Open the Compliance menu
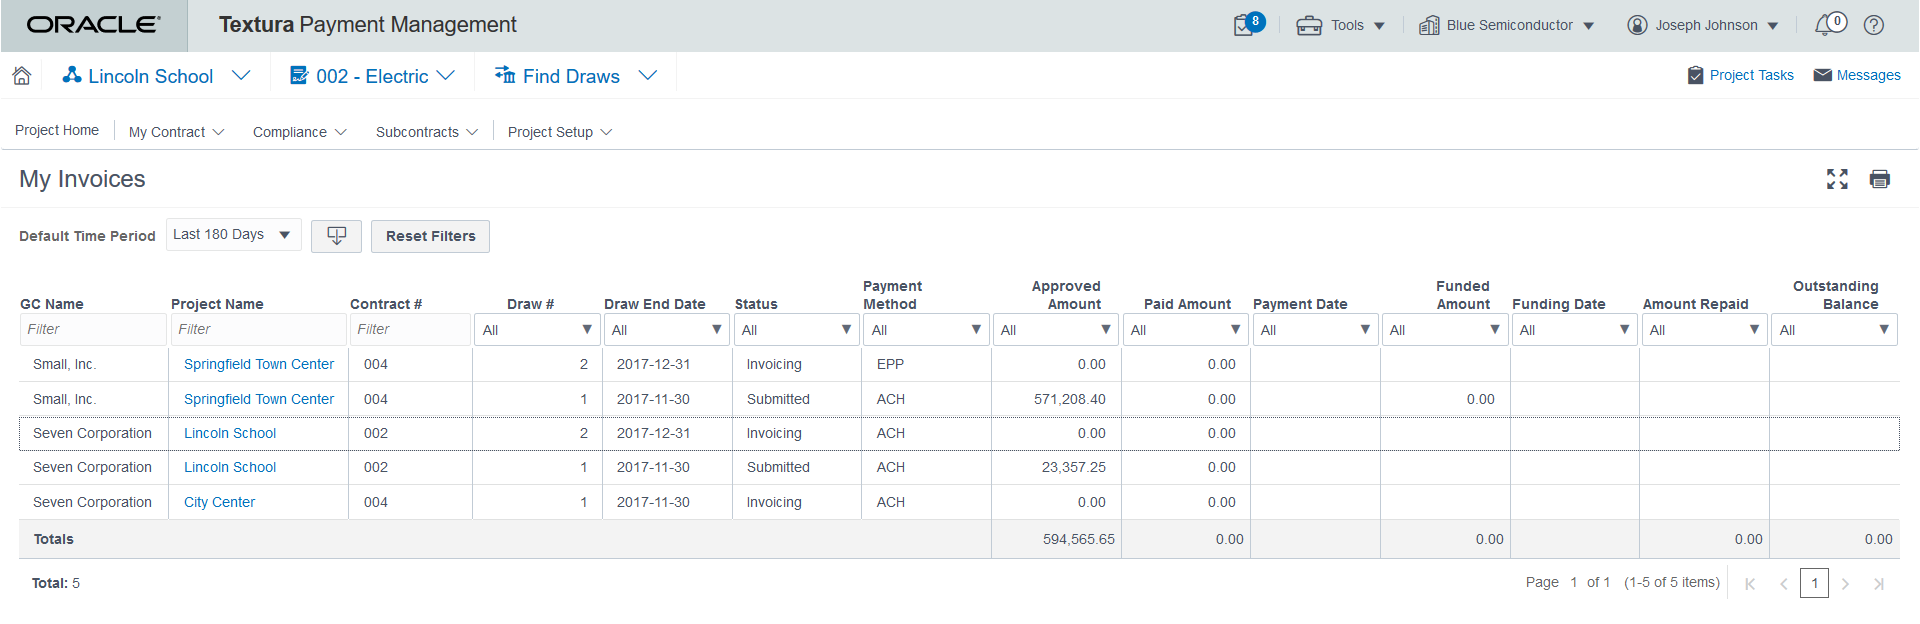Screen dimensions: 1920x624 [x=299, y=132]
